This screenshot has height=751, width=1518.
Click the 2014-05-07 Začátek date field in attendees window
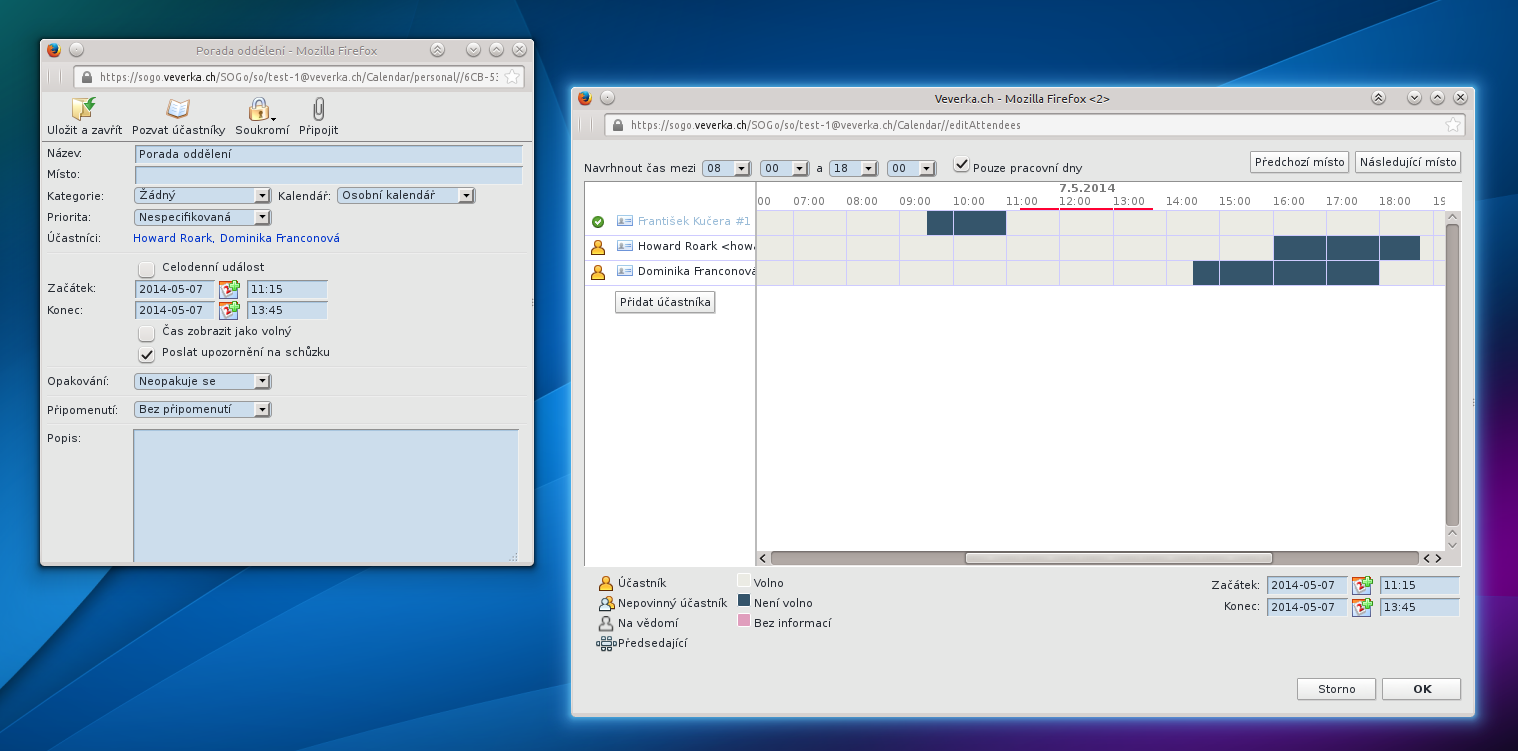click(x=1307, y=585)
